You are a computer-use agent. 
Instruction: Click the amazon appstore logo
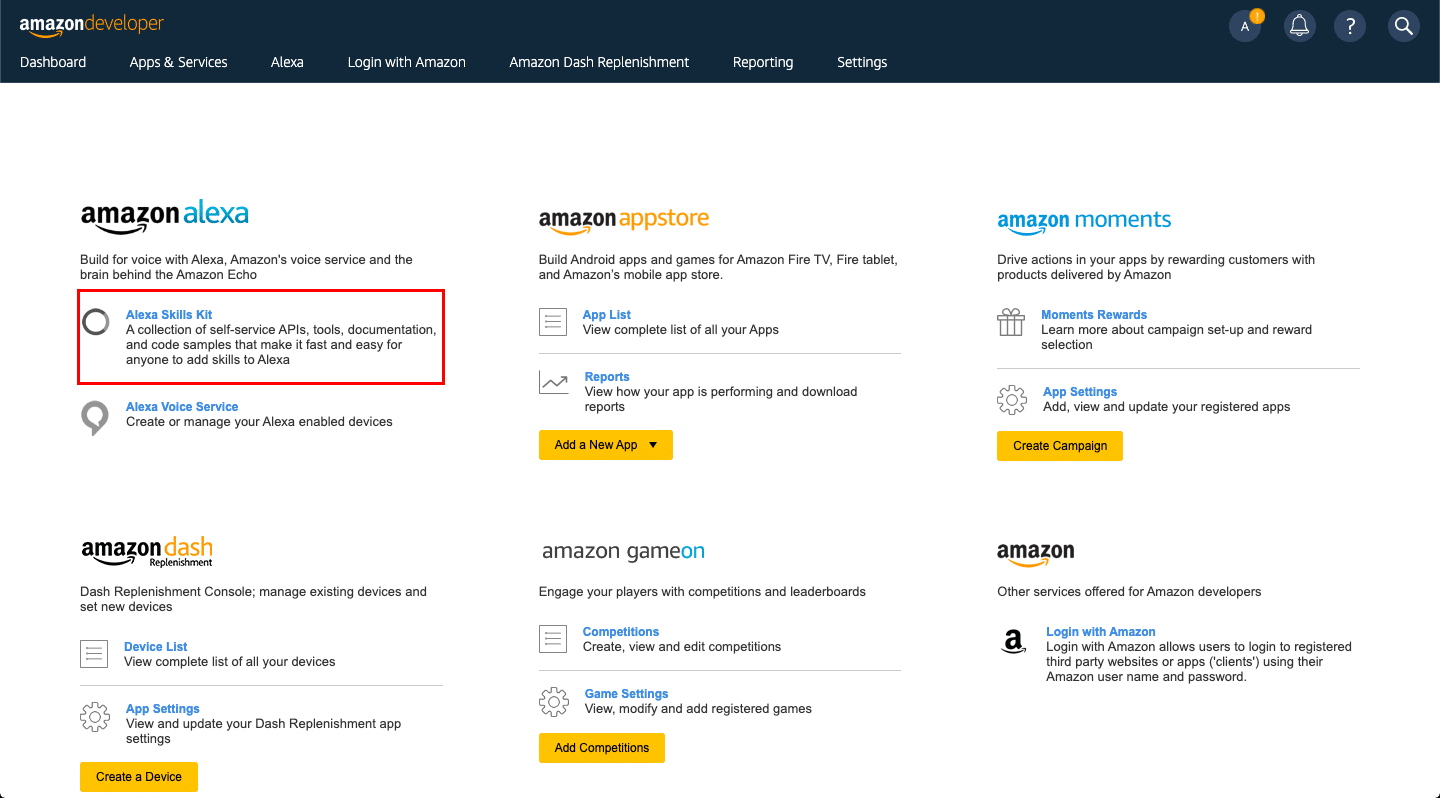pos(624,221)
